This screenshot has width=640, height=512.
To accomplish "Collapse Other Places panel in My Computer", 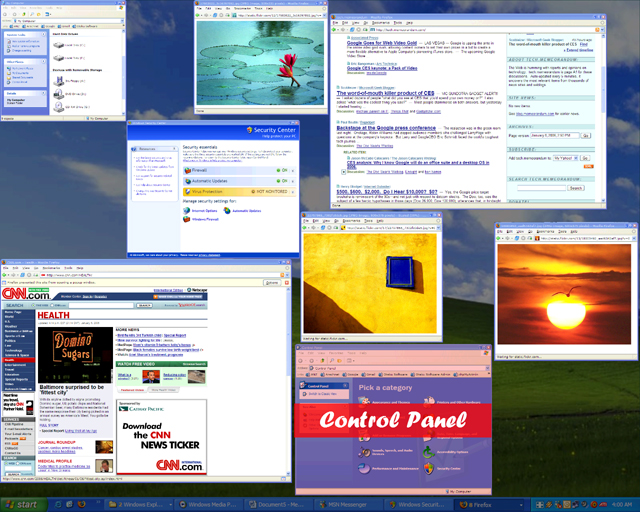I will pyautogui.click(x=43, y=62).
